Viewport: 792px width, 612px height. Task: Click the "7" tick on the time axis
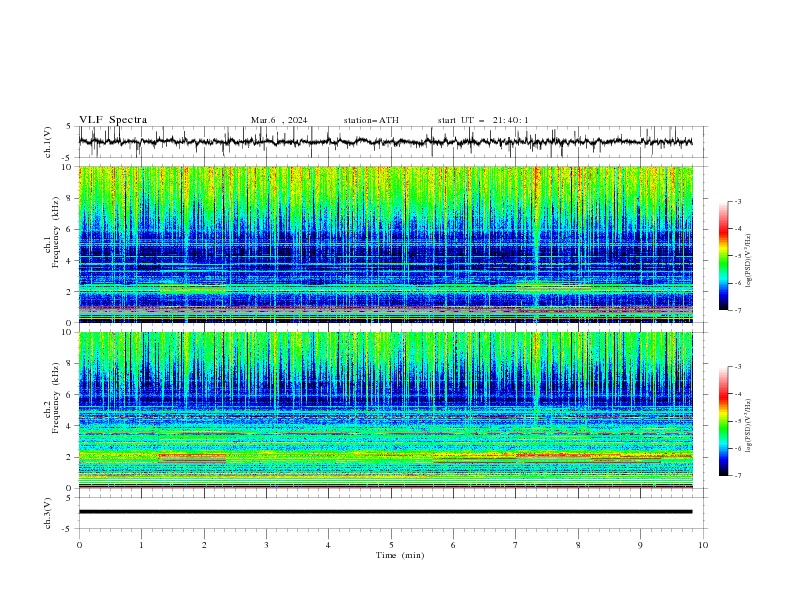(516, 545)
